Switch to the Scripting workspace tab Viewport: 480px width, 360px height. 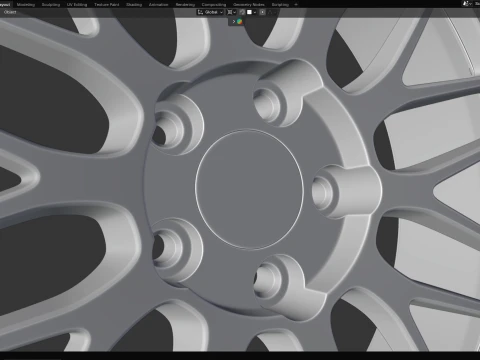280,5
